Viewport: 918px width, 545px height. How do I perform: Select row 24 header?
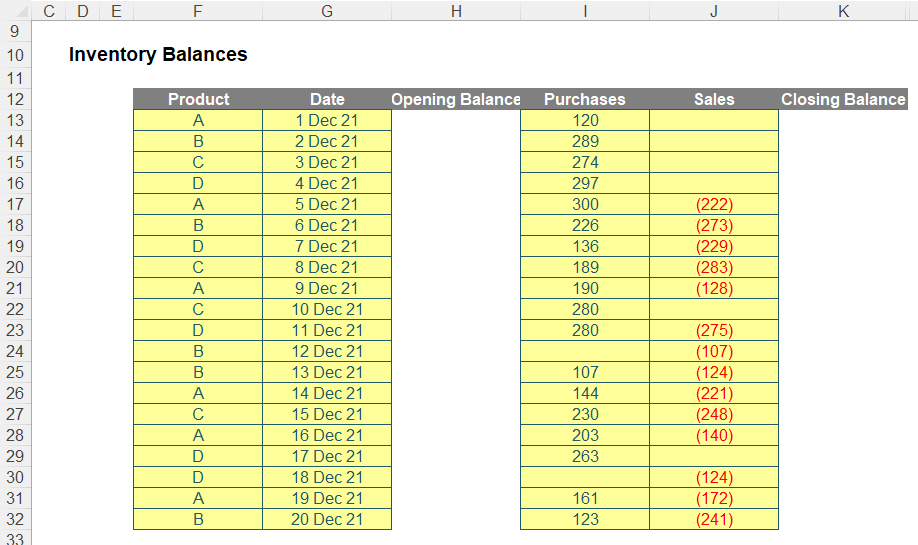coord(15,351)
